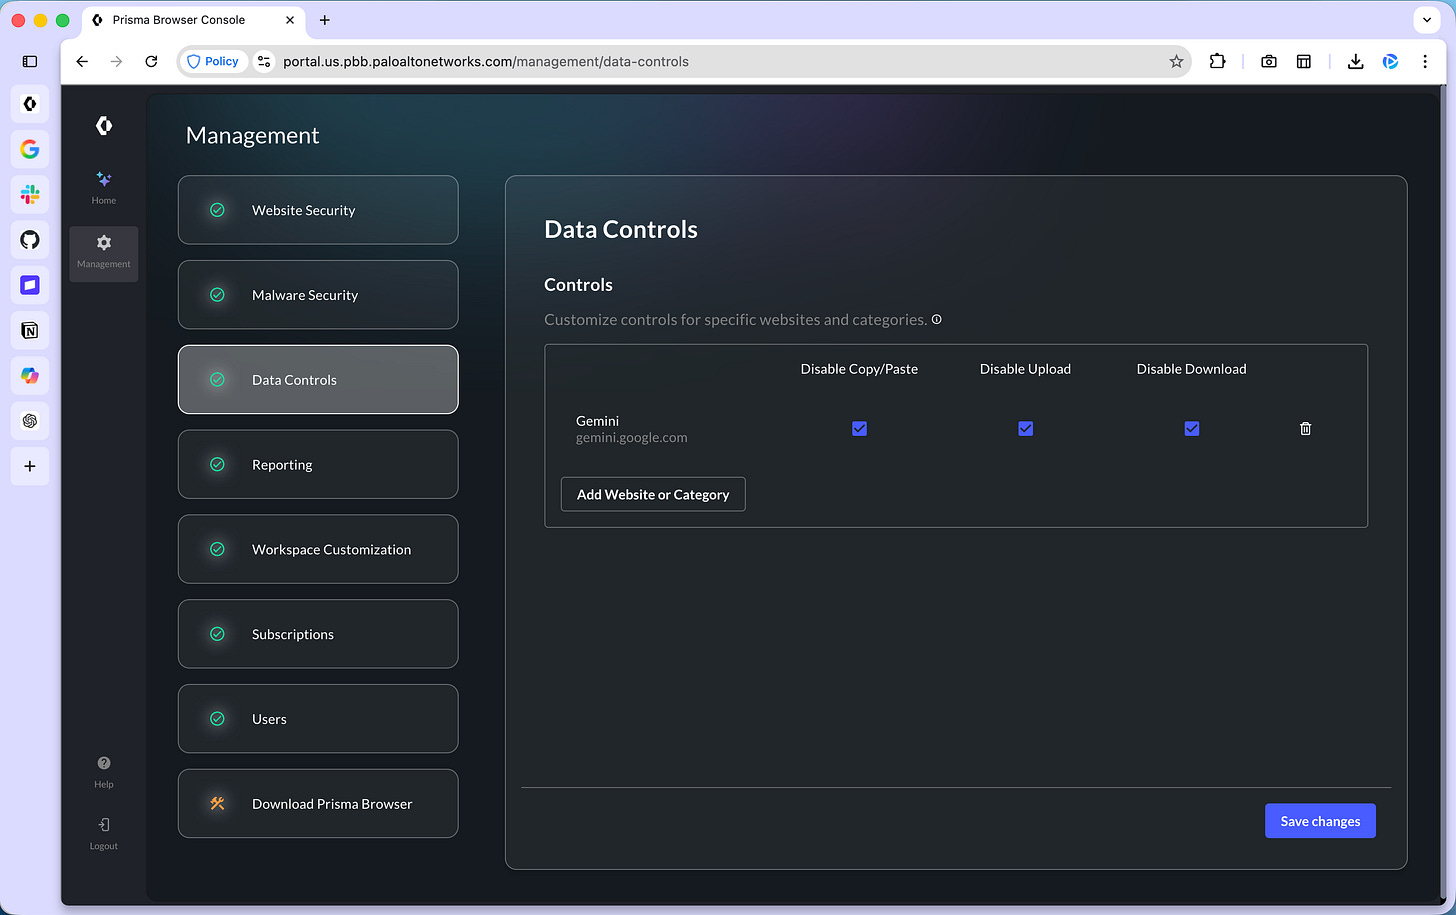The height and width of the screenshot is (915, 1456).
Task: Open the tab search chevron at top right
Action: [x=1426, y=20]
